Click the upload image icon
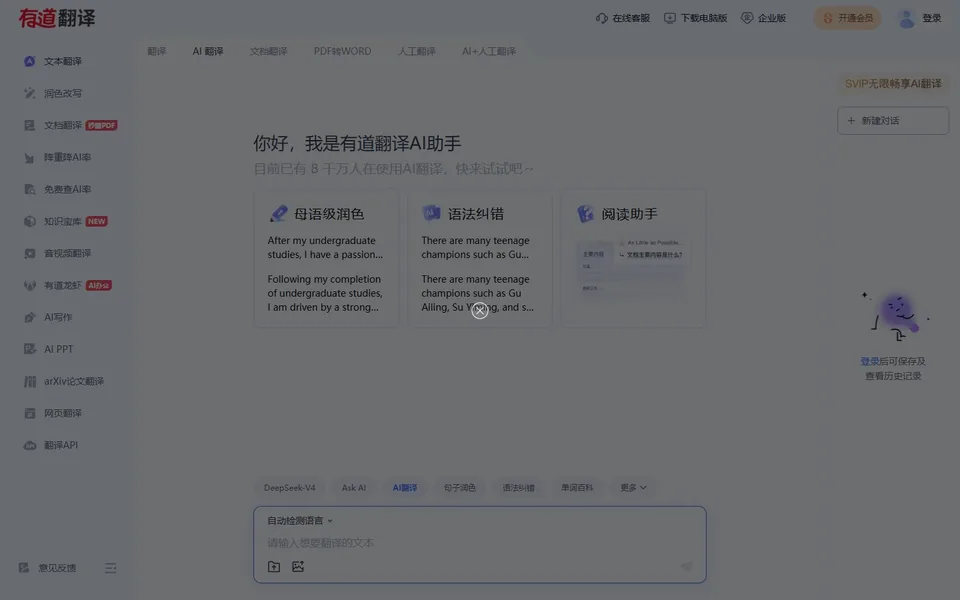 coord(298,566)
